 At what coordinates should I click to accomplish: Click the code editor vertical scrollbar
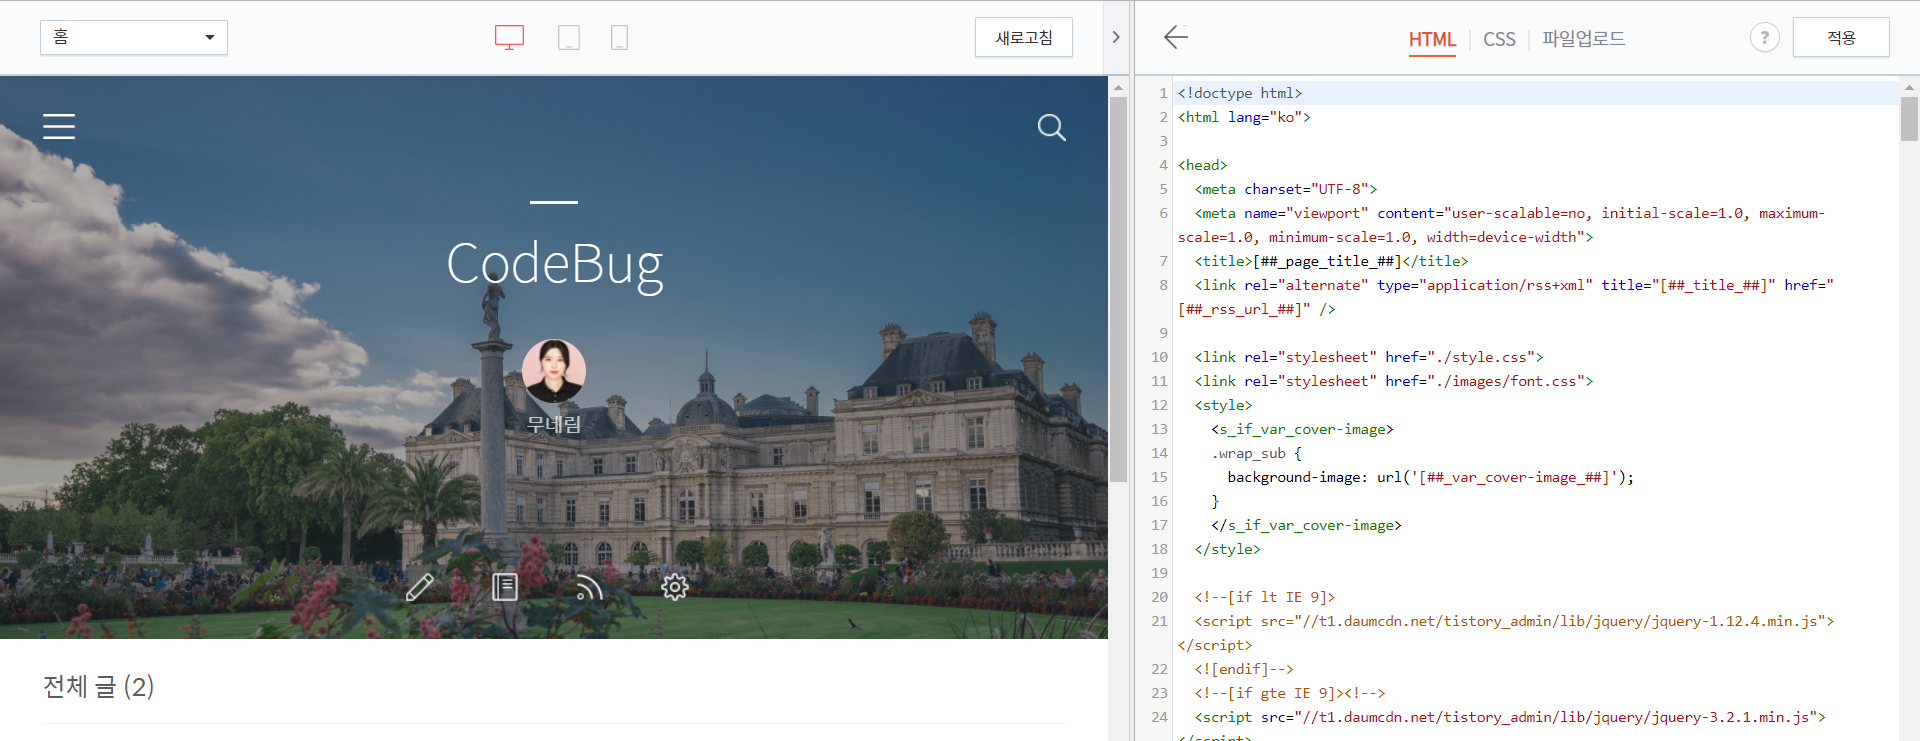pyautogui.click(x=1909, y=119)
